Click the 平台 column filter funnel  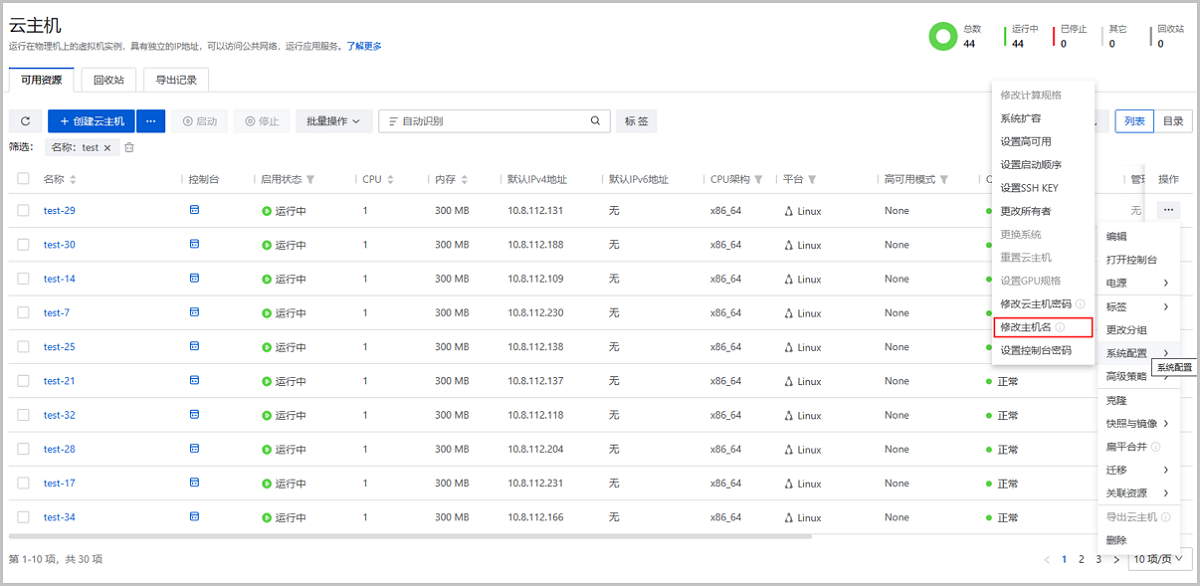812,180
